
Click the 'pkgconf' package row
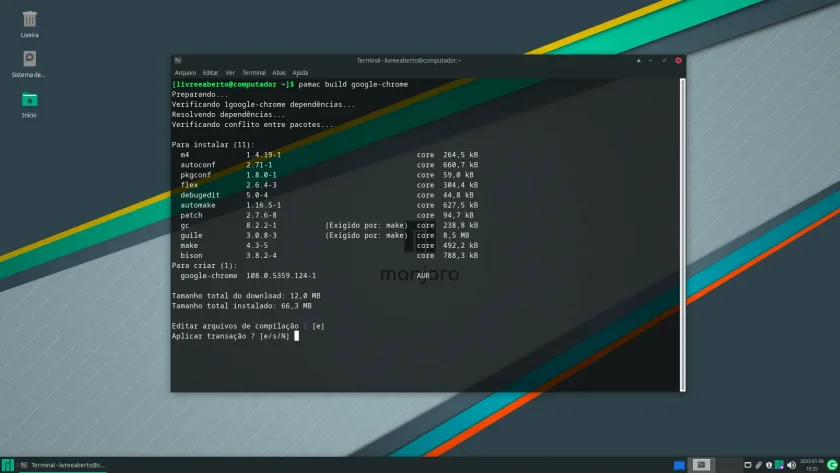pos(327,175)
